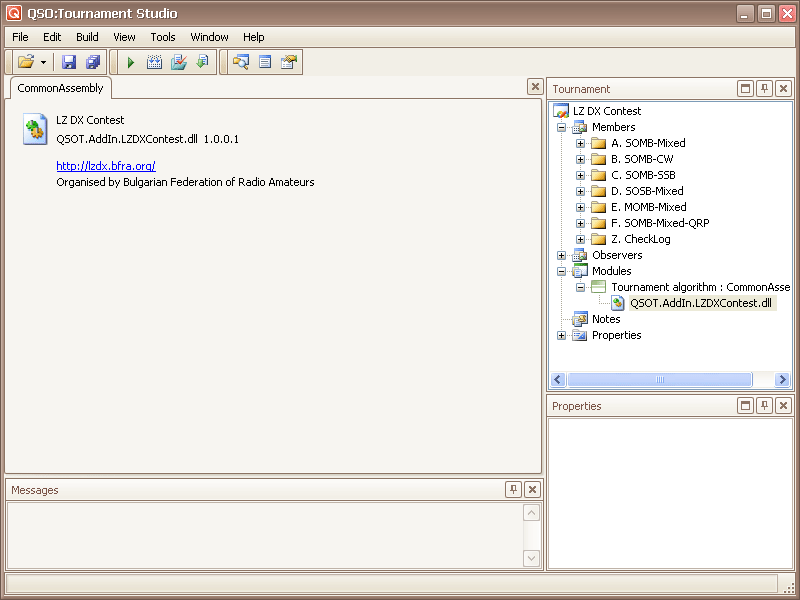This screenshot has height=600, width=800.
Task: Open the dropdown arrow beside open folder
Action: (x=43, y=63)
